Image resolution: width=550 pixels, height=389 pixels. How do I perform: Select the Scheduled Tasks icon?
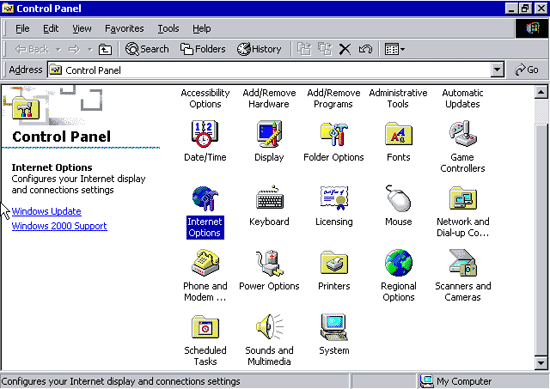(x=205, y=327)
